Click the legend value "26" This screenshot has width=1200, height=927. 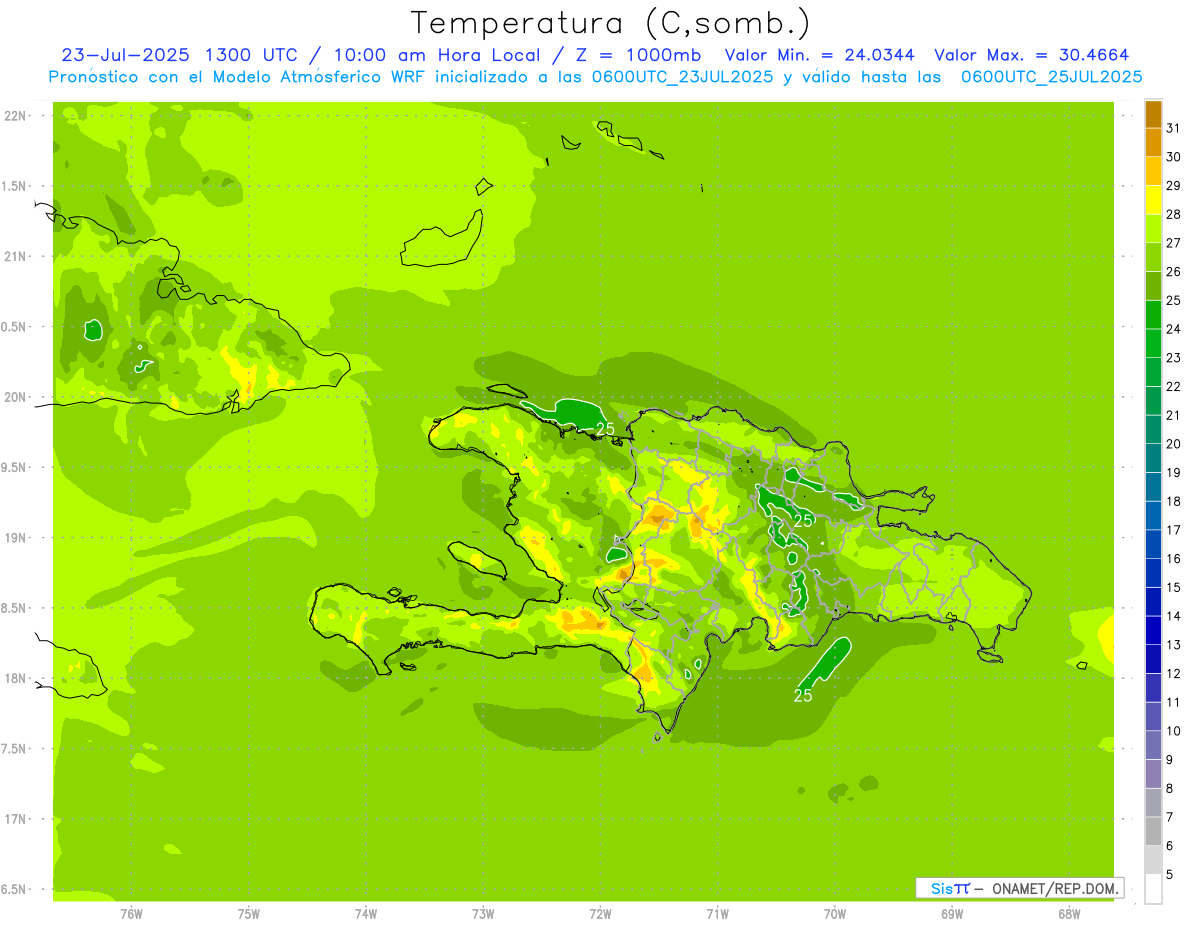click(1173, 271)
